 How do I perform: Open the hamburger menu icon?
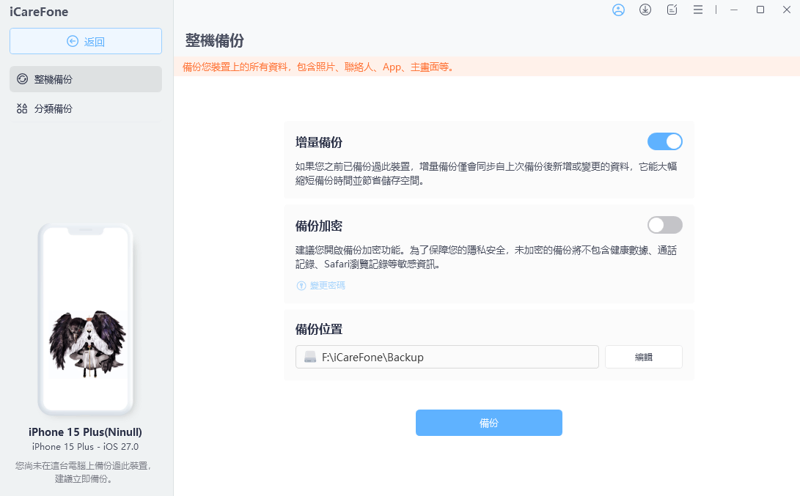click(698, 10)
